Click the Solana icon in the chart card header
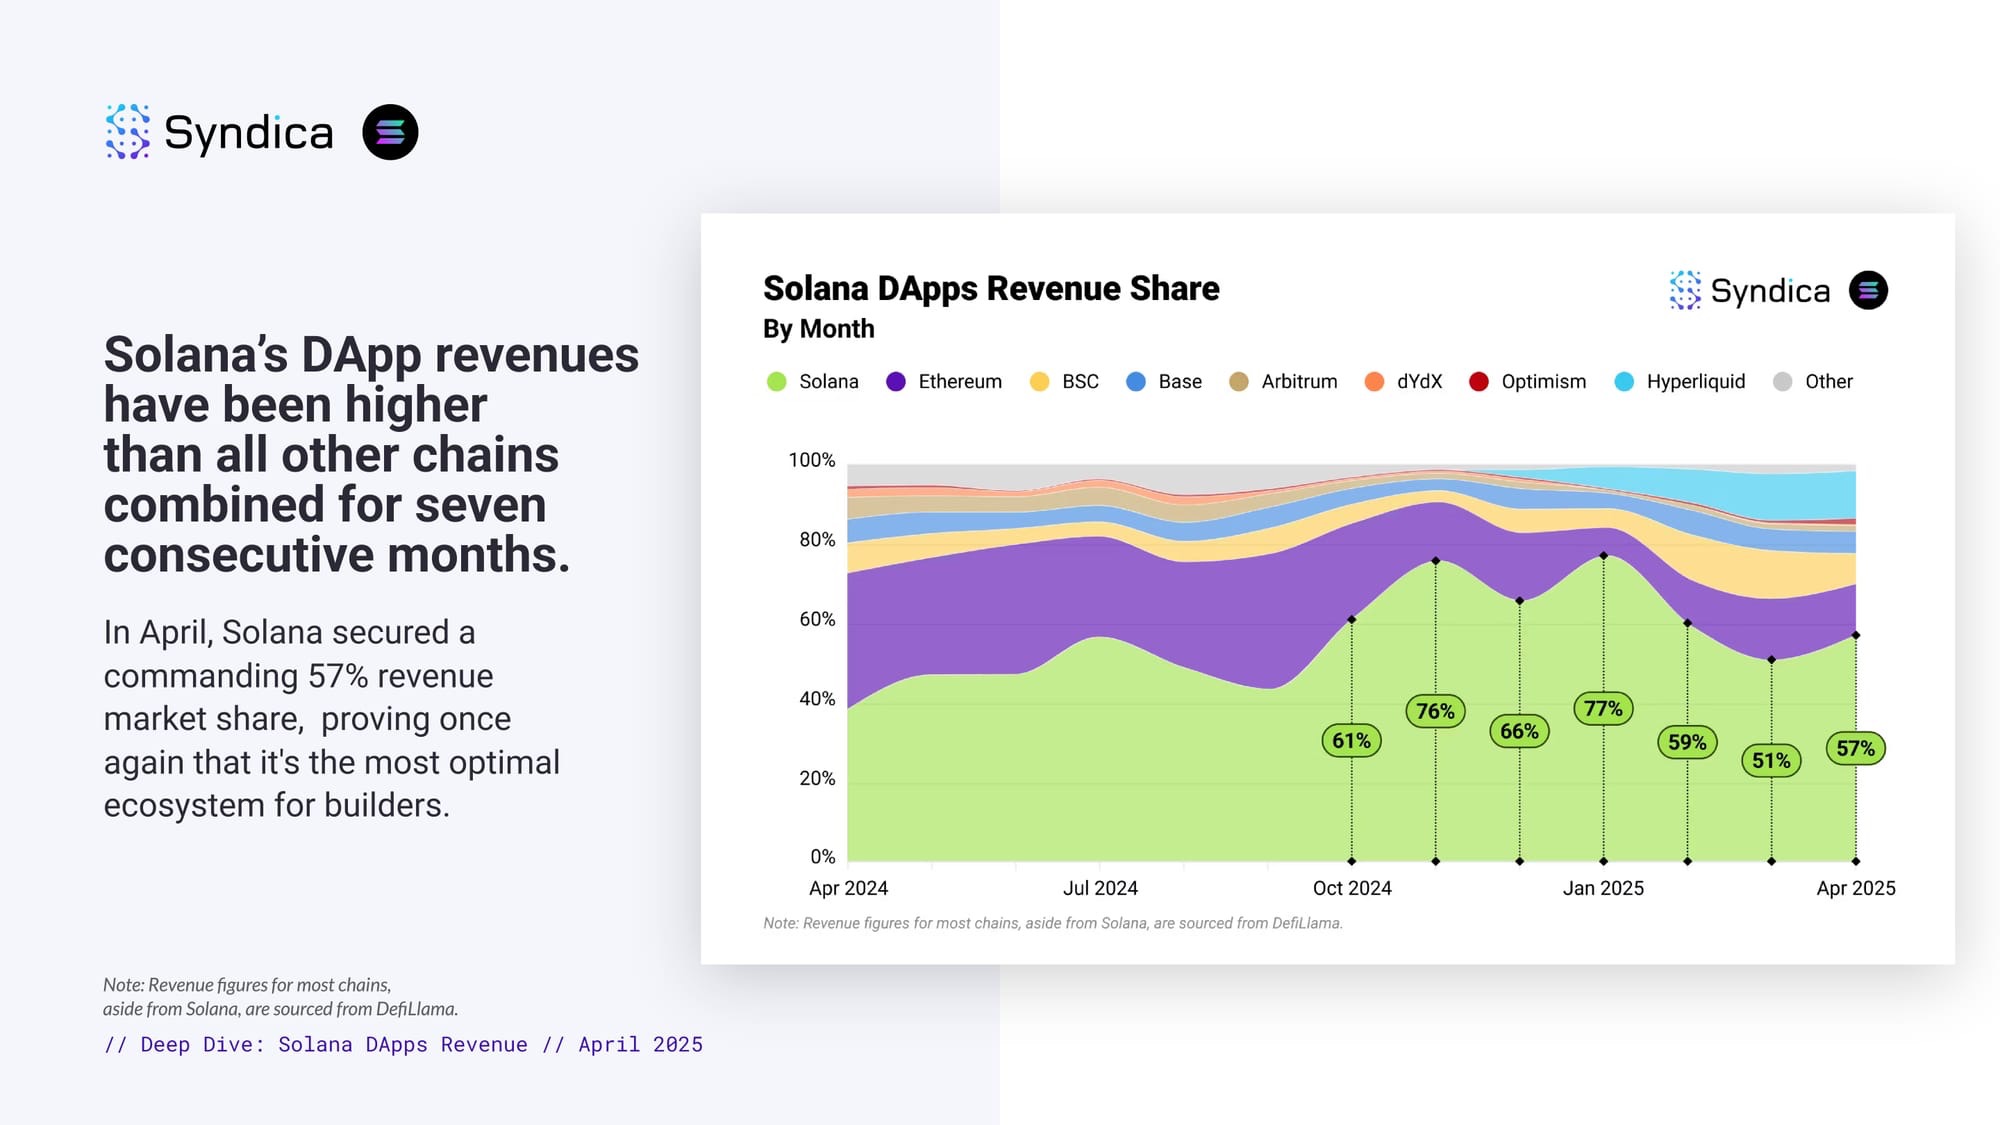Screen dimensions: 2000x1125 coord(1868,291)
